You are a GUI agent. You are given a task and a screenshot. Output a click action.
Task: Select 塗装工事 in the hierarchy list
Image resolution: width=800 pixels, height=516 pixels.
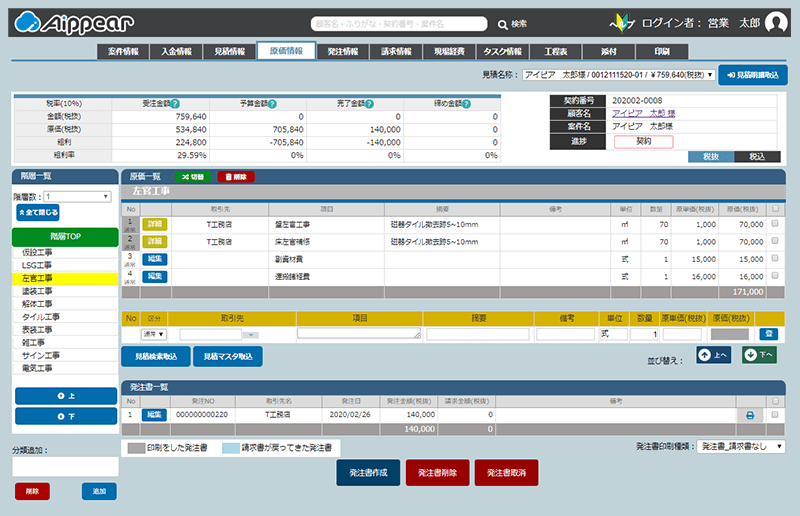coord(38,291)
